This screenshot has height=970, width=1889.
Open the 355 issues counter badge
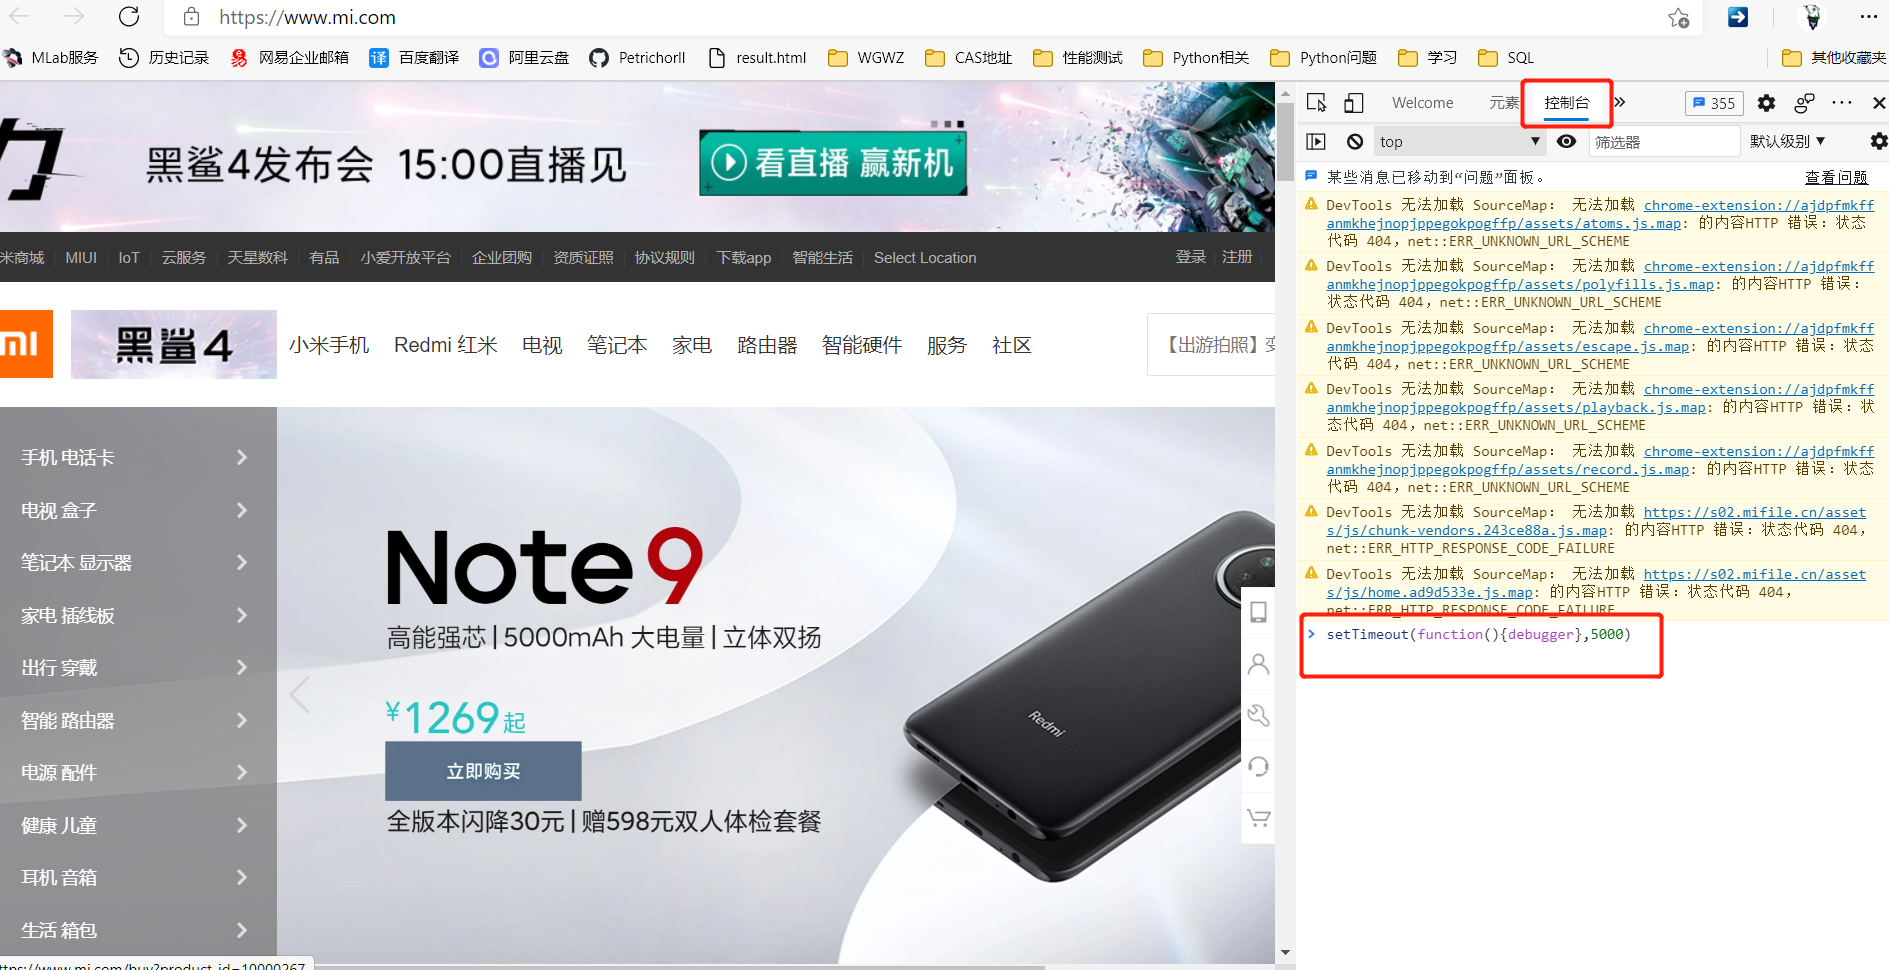1714,103
